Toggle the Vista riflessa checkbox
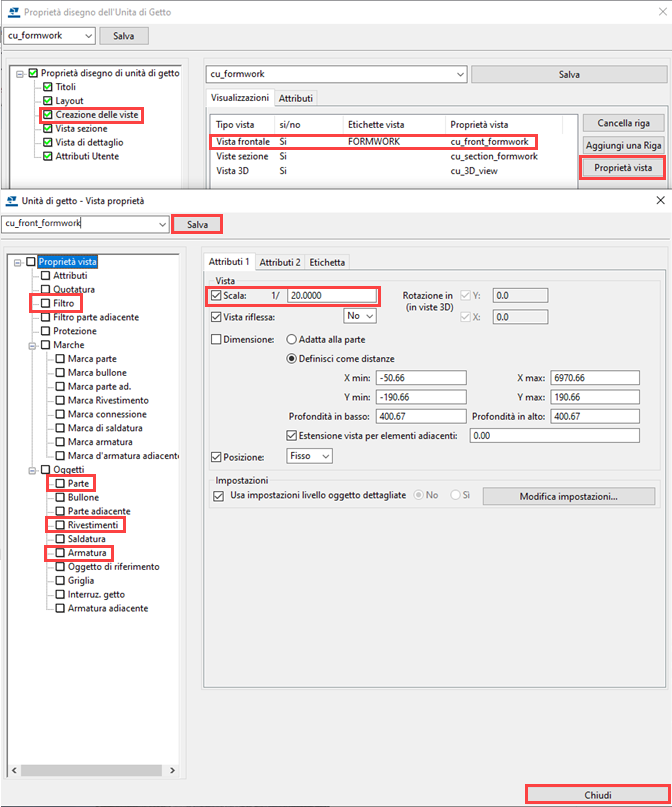 [x=216, y=317]
